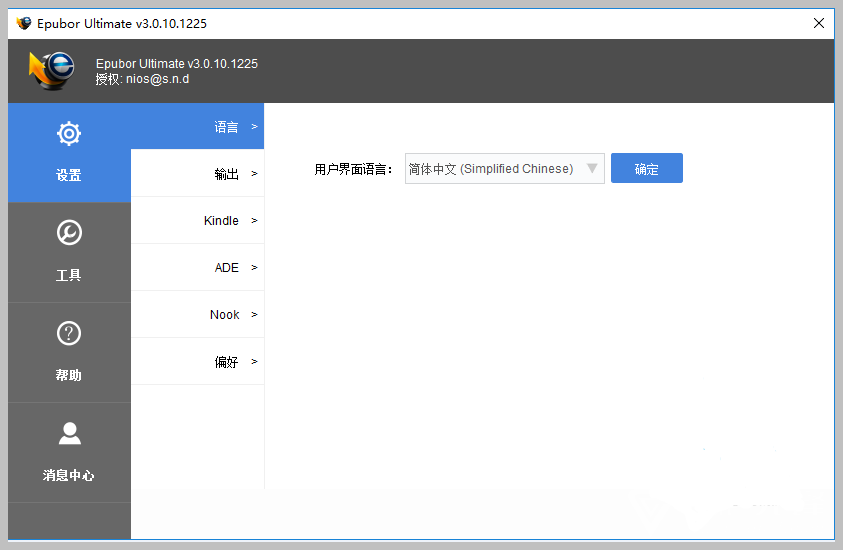Click the header Epubor Ultimate version text
The height and width of the screenshot is (550, 843).
point(177,63)
